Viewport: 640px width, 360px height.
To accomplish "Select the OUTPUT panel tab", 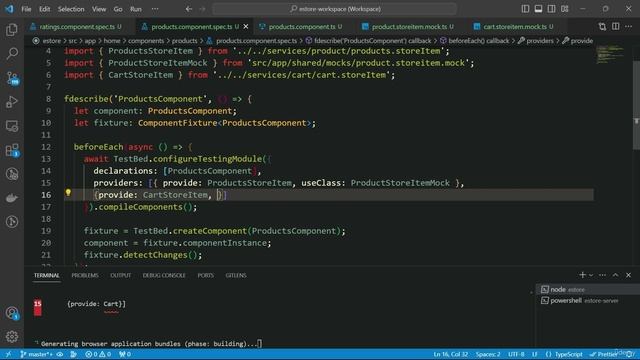I will click(x=120, y=276).
